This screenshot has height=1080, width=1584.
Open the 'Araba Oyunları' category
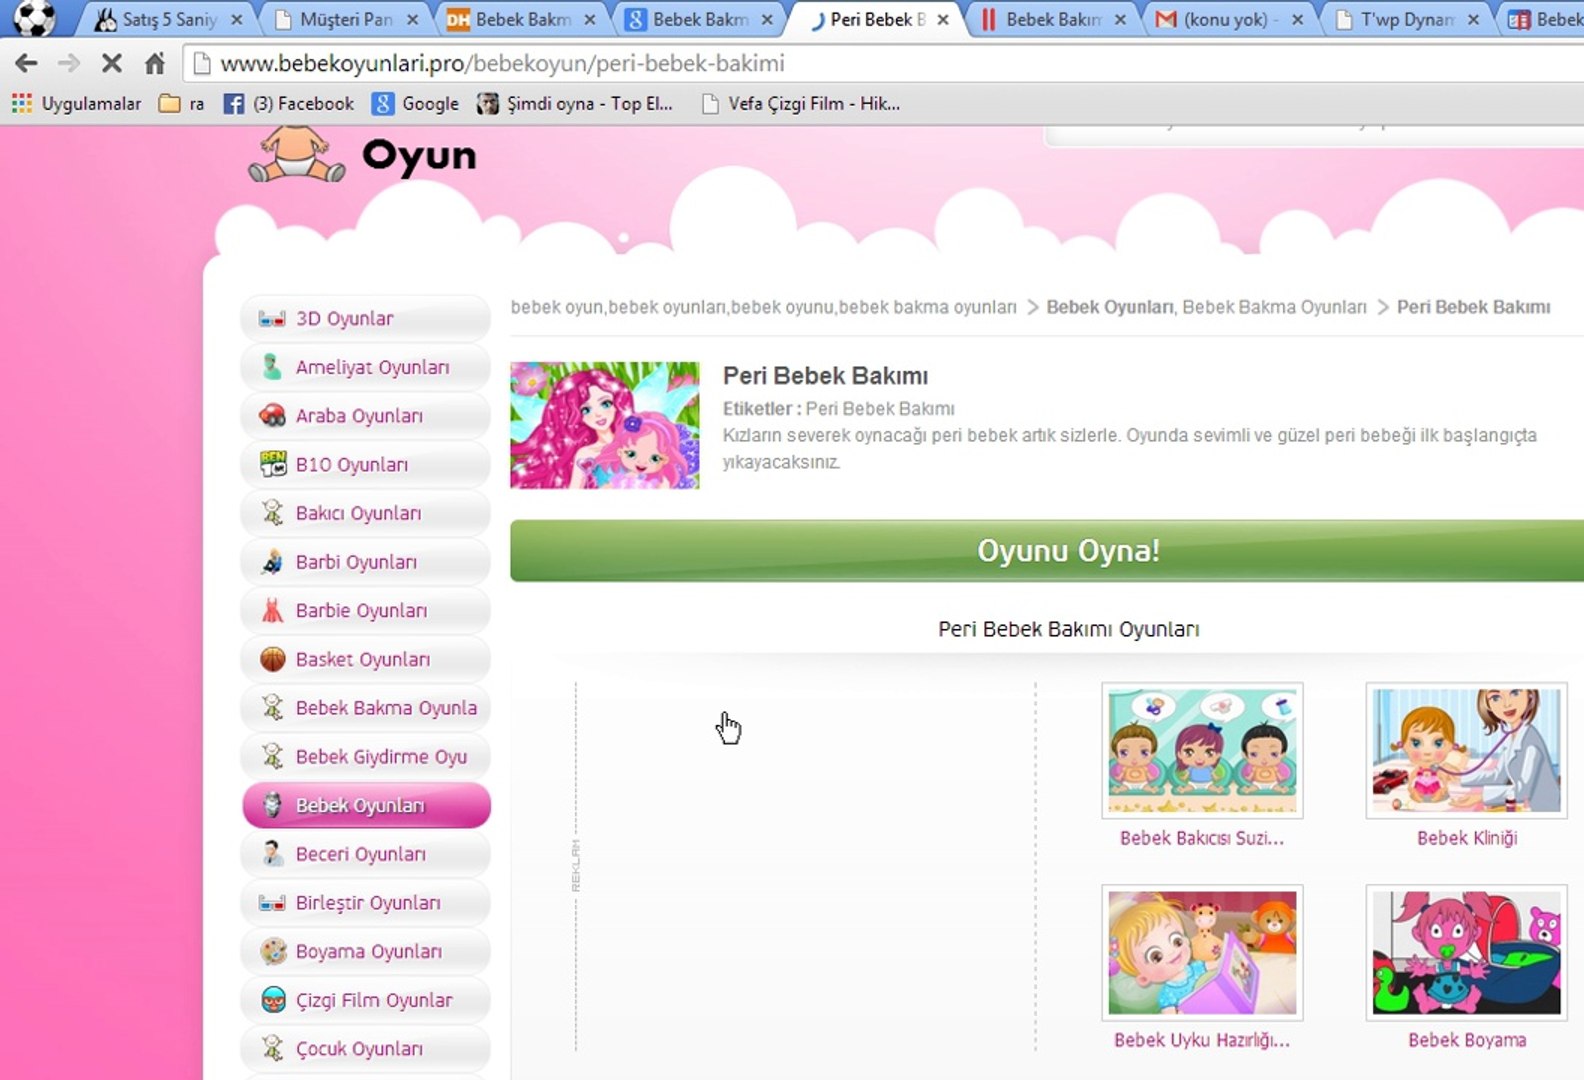pyautogui.click(x=366, y=416)
